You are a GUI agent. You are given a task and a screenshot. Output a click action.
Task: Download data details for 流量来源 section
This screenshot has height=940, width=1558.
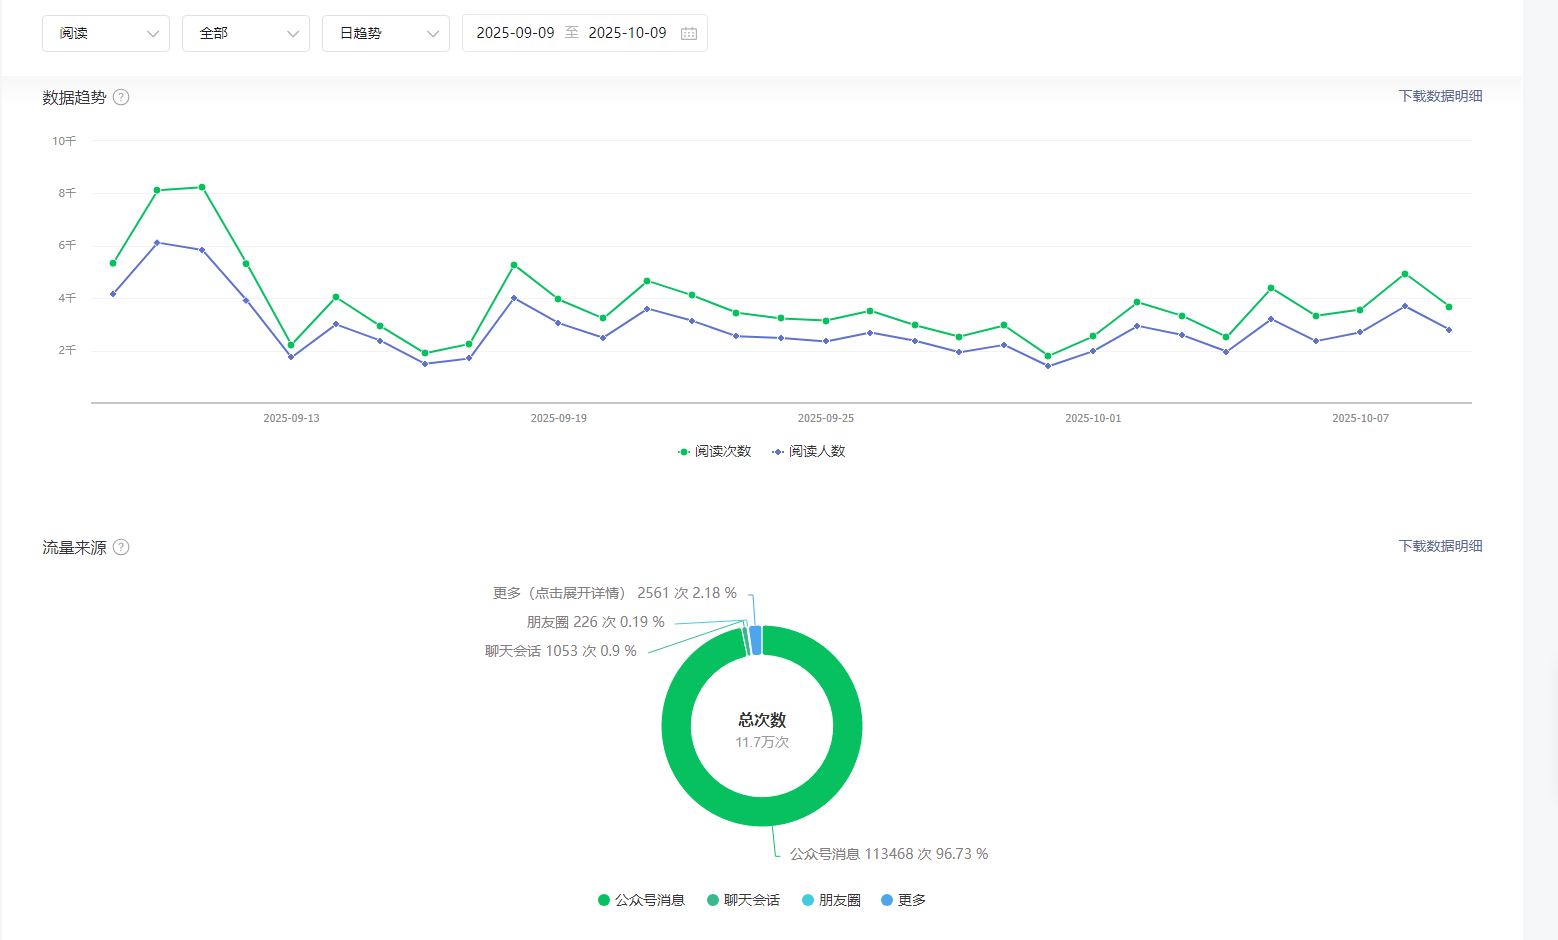pos(1440,546)
